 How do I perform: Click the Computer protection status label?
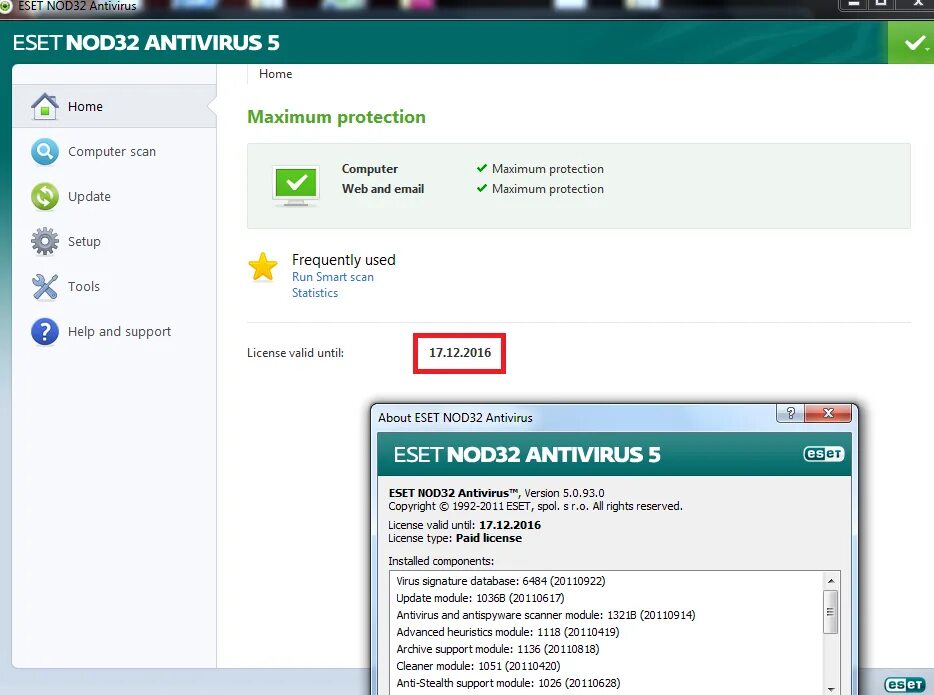pyautogui.click(x=370, y=169)
